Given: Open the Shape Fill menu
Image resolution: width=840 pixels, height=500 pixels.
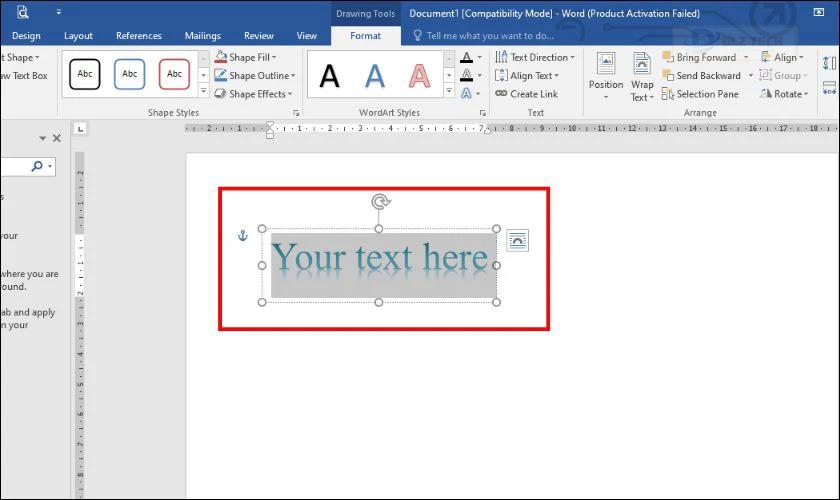Looking at the screenshot, I should click(x=245, y=57).
